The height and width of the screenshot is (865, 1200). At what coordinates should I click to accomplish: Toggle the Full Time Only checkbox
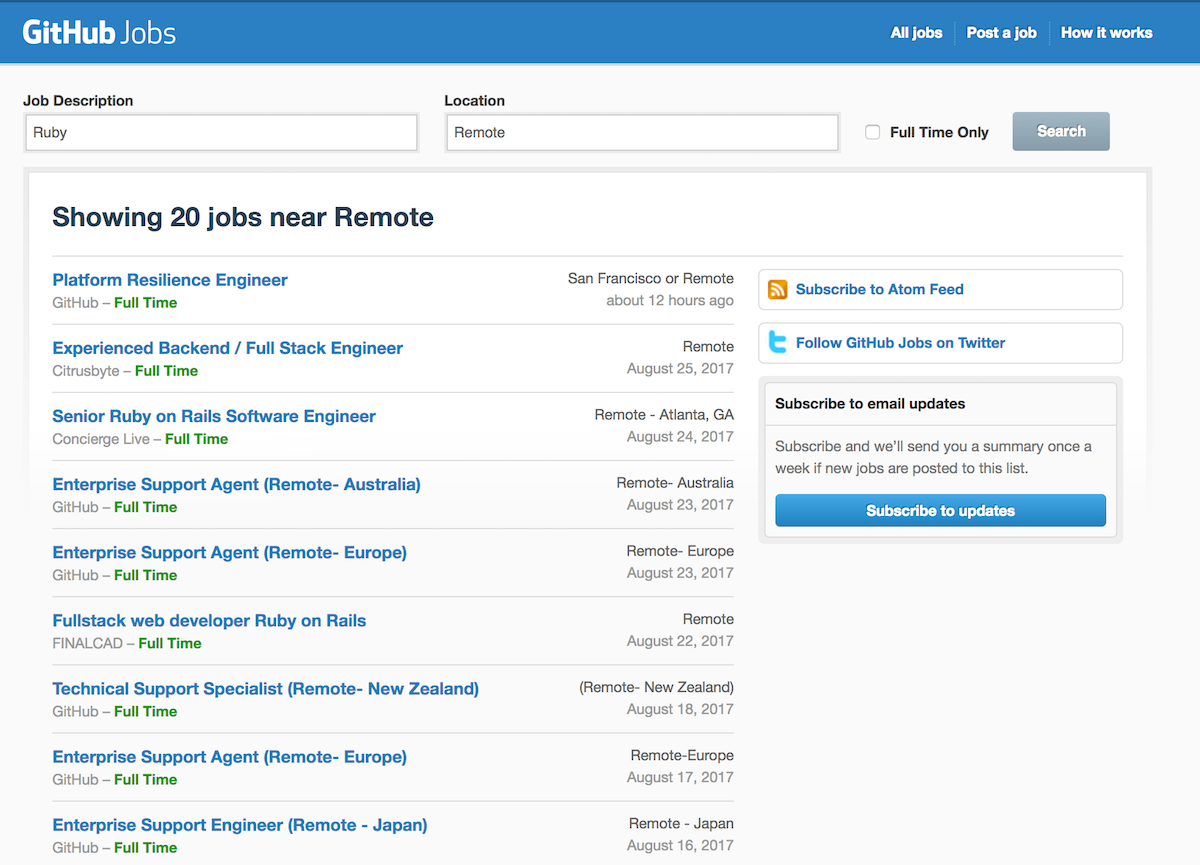point(872,132)
